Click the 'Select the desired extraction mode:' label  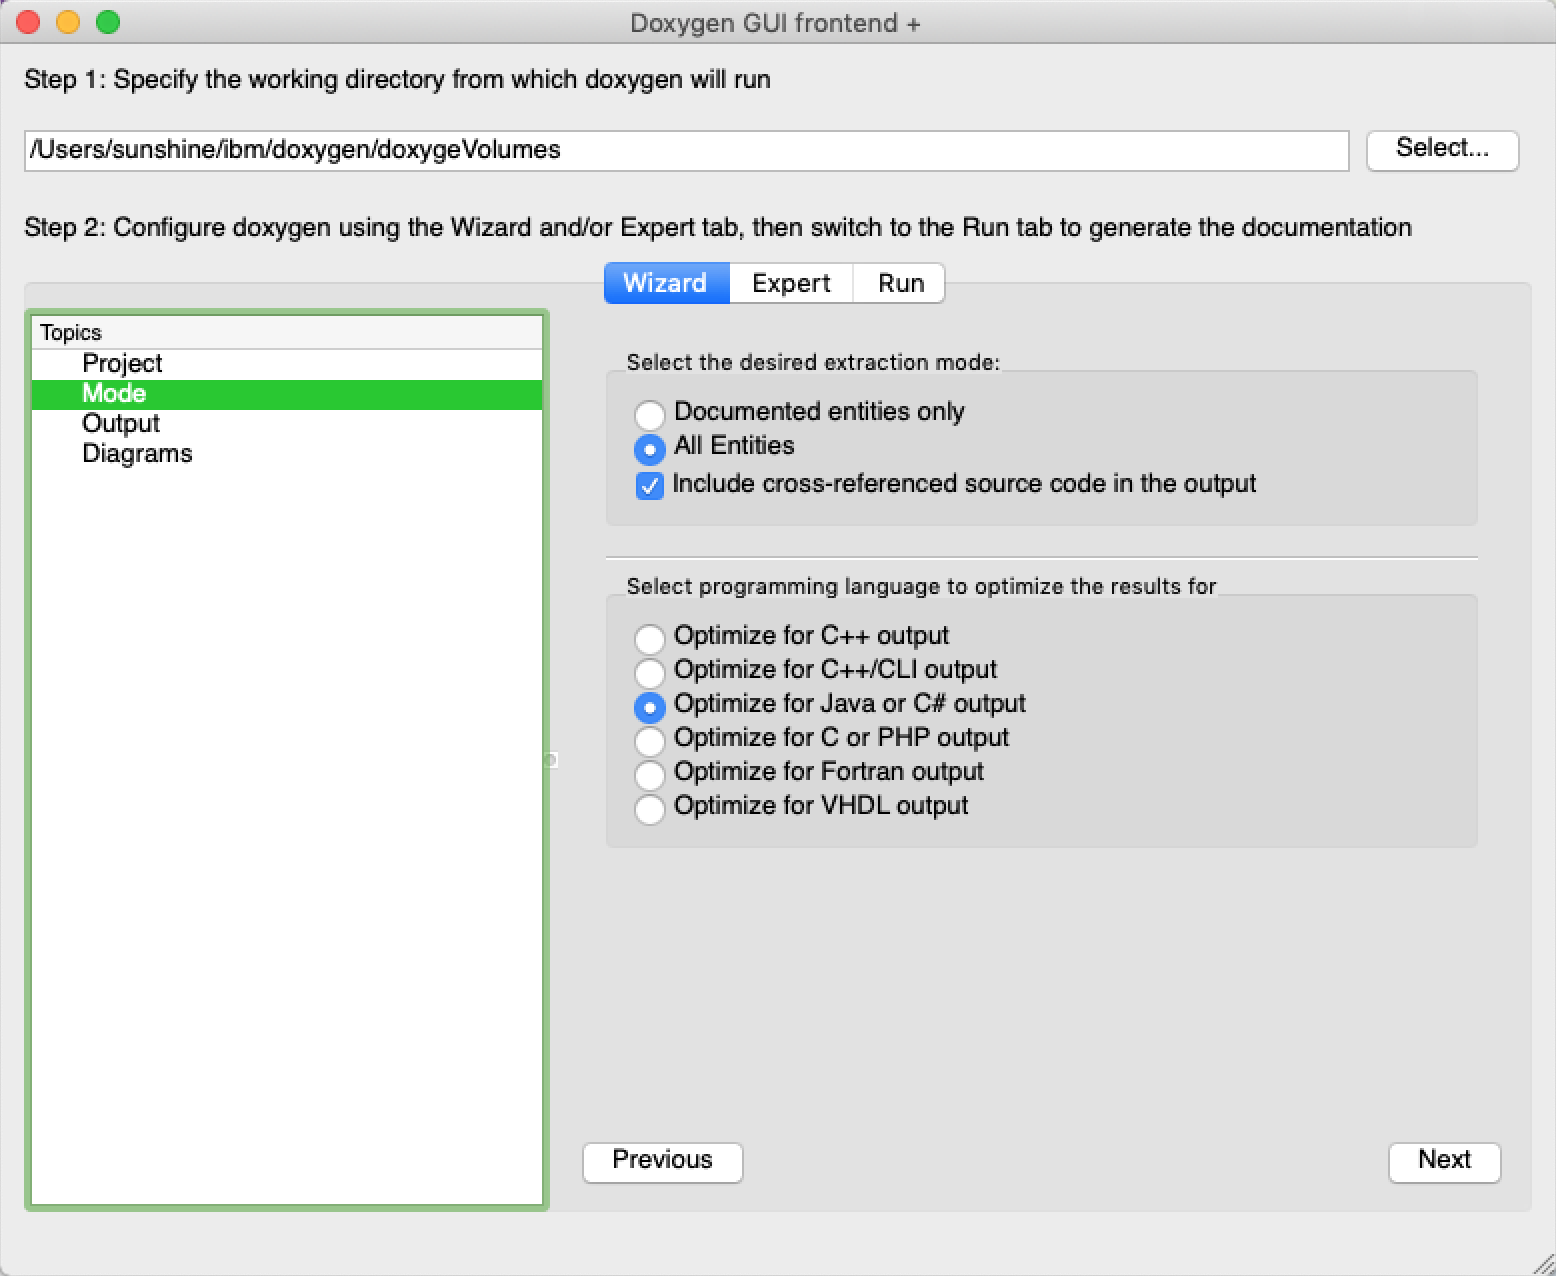click(x=813, y=363)
